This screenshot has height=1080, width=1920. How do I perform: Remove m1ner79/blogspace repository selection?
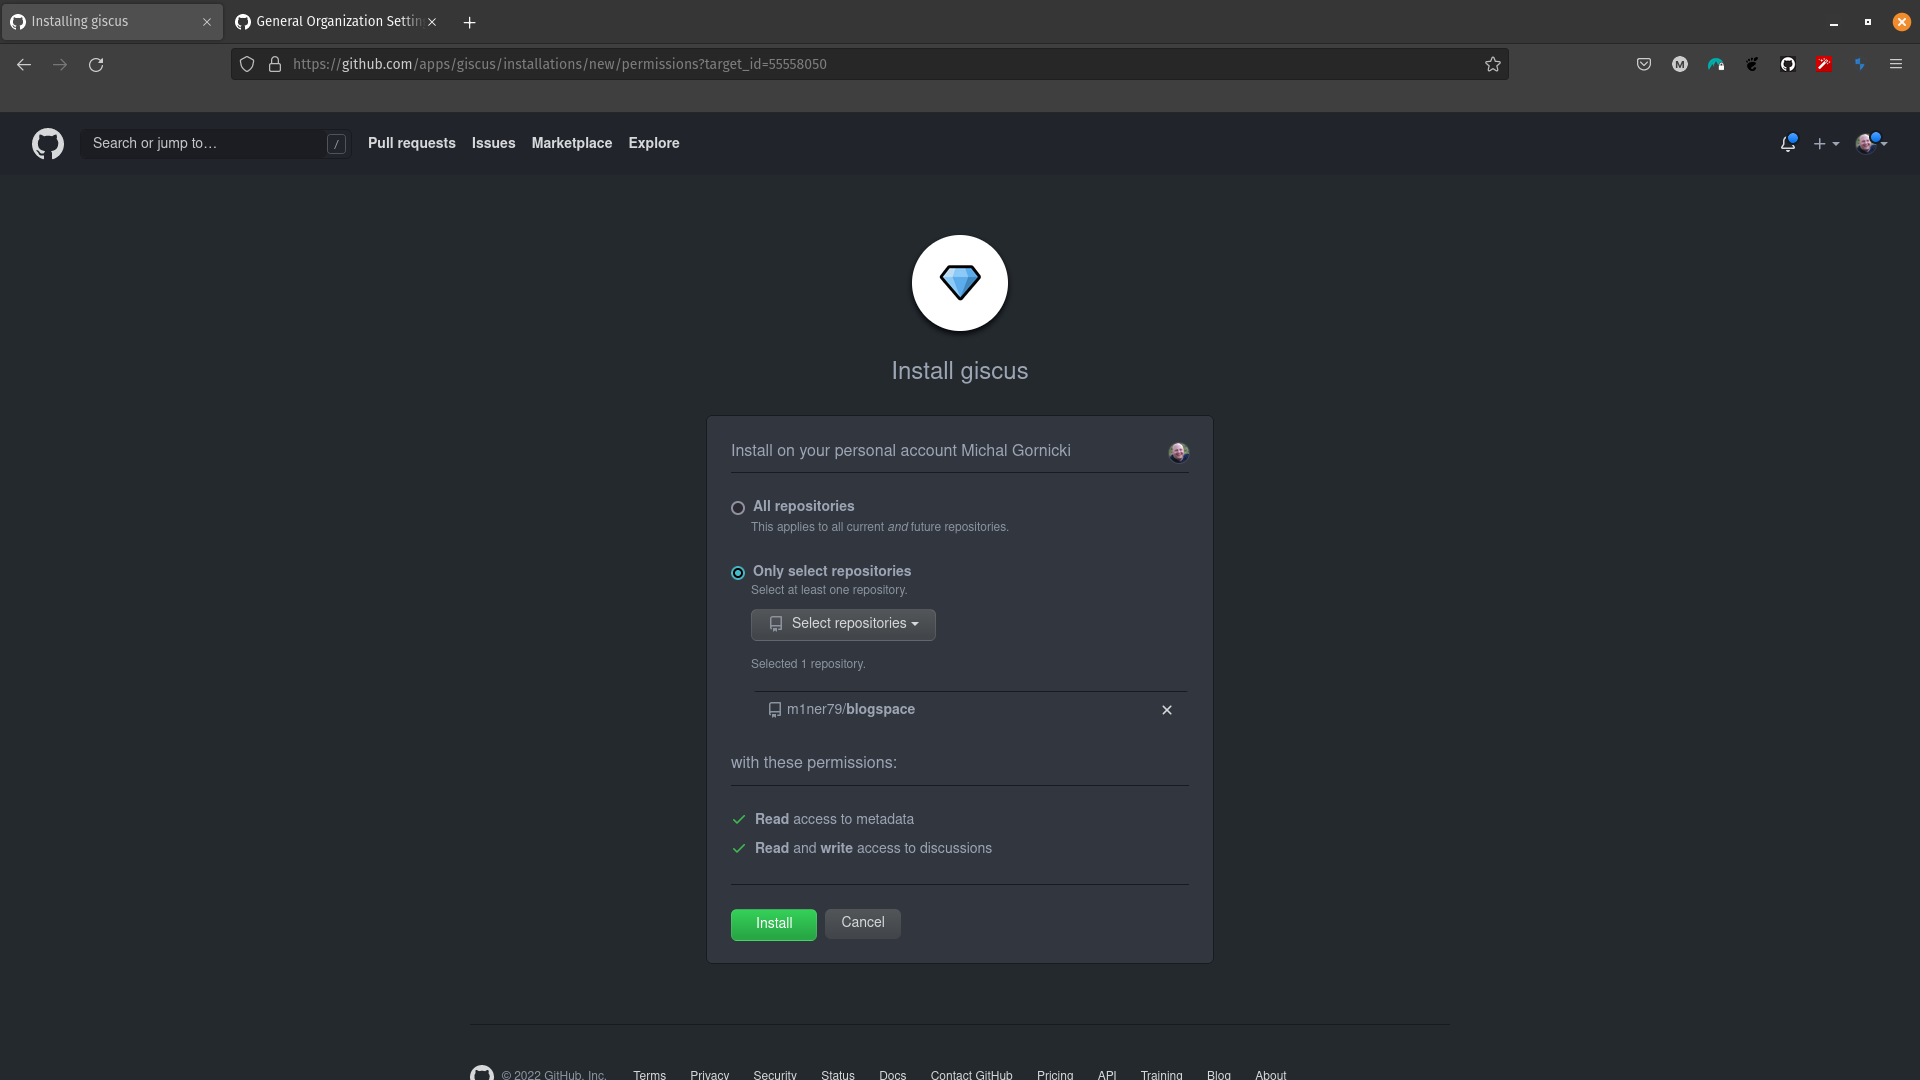pyautogui.click(x=1166, y=708)
